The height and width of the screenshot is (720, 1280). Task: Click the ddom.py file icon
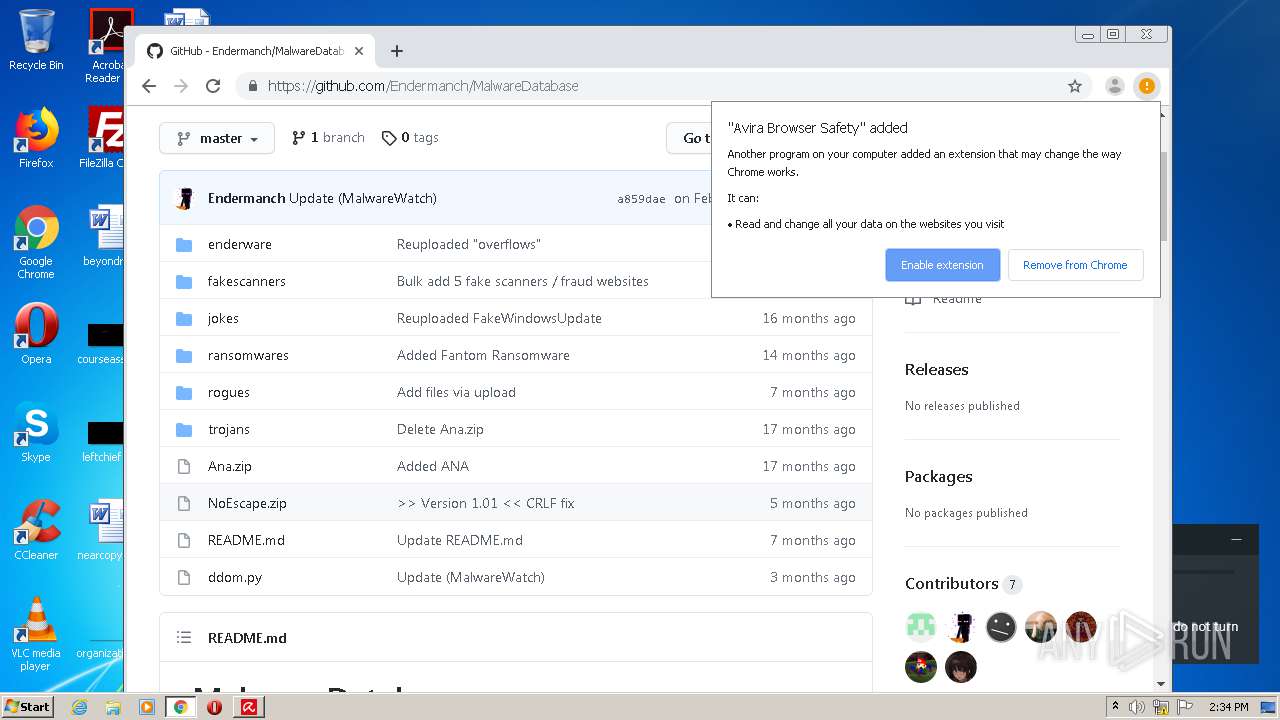pyautogui.click(x=184, y=577)
